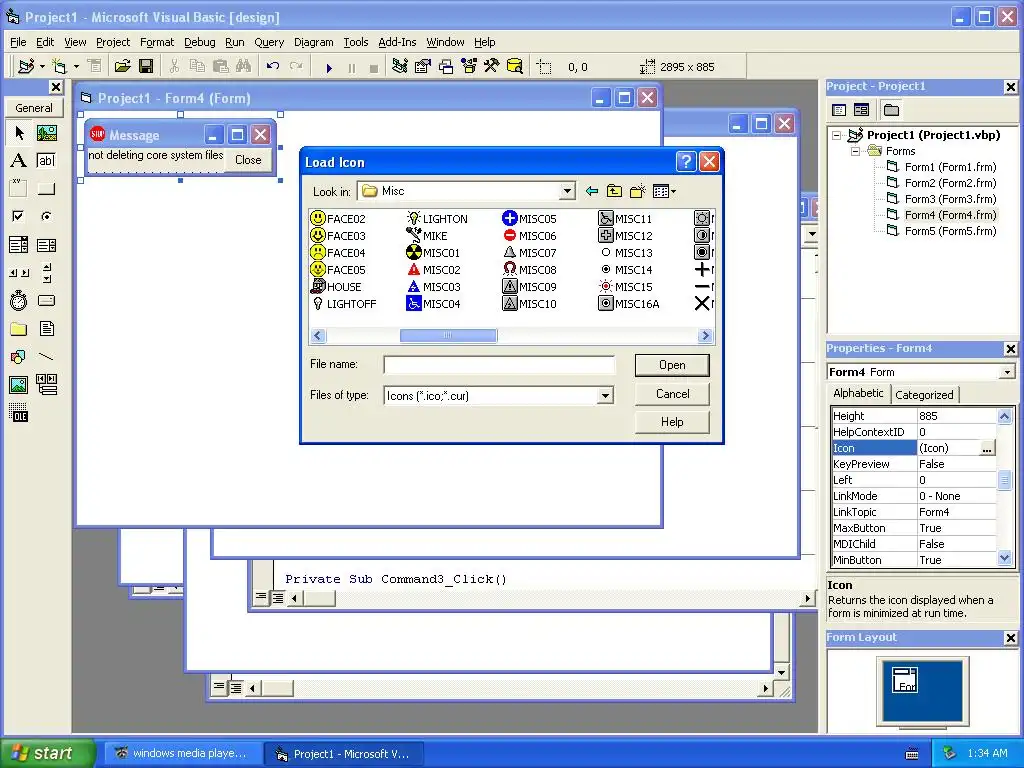Click the Find binoculars icon
This screenshot has width=1024, height=768.
(x=244, y=66)
